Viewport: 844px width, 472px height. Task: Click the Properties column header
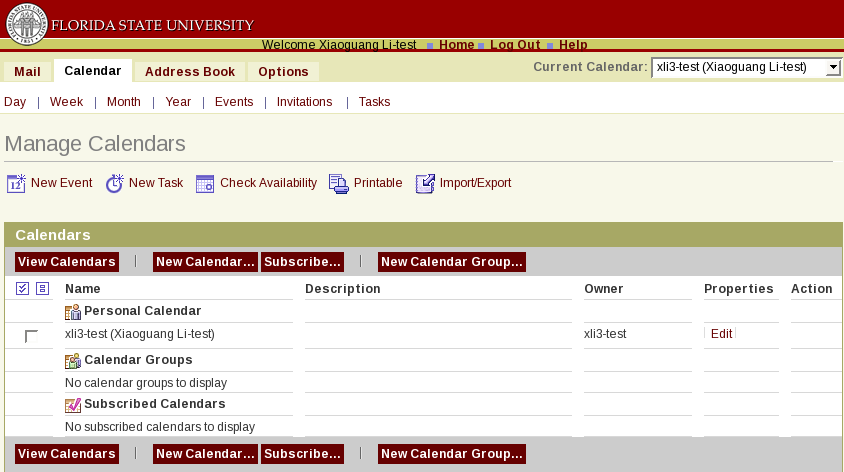pyautogui.click(x=738, y=289)
